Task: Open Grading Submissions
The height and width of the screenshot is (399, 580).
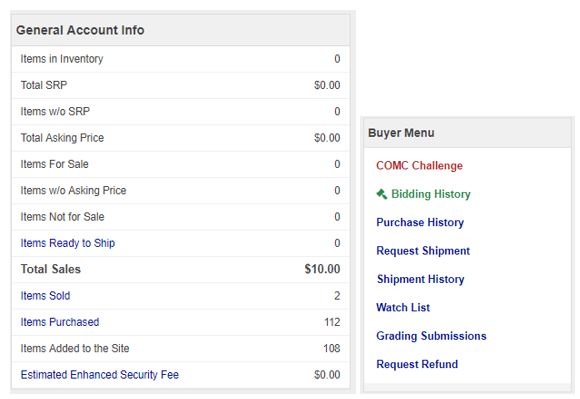Action: [431, 336]
